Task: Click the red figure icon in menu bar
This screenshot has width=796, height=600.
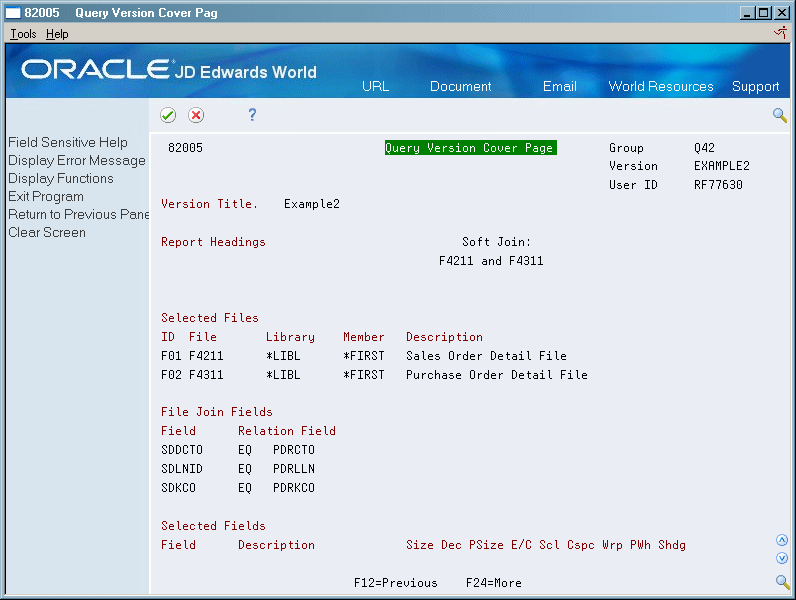Action: tap(780, 33)
